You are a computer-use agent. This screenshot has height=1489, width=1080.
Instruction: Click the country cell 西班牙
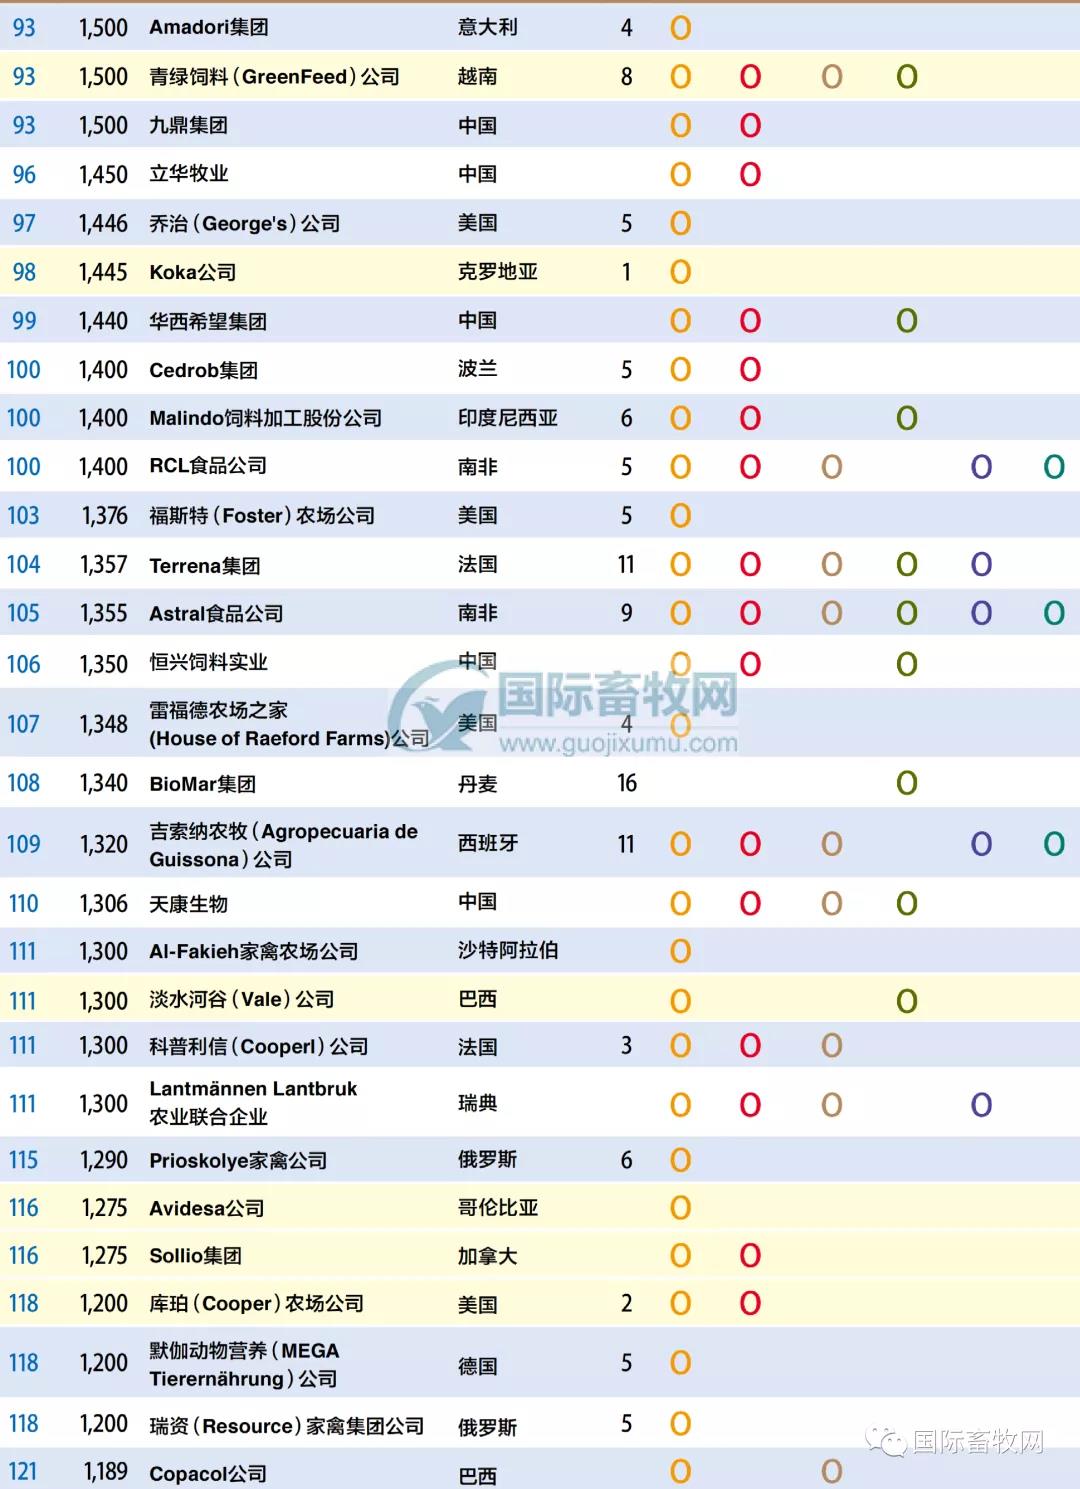point(488,844)
